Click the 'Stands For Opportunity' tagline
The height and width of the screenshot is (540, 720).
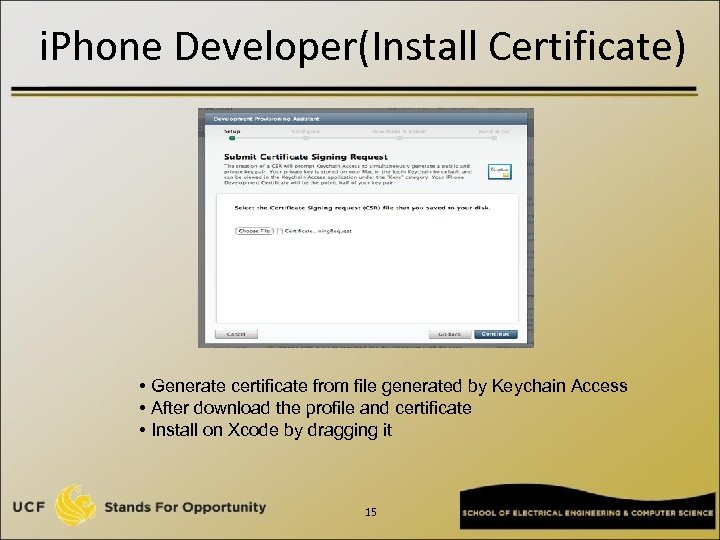pos(186,507)
